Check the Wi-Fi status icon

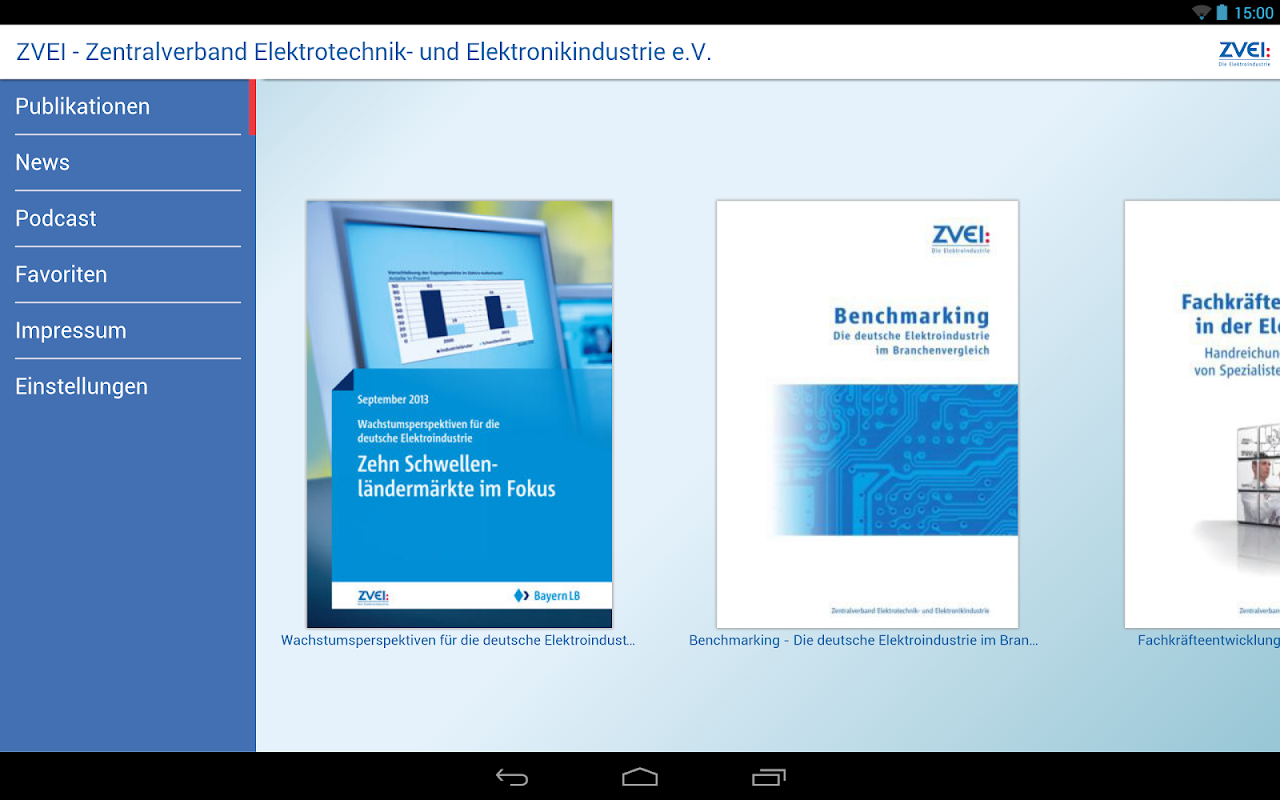pos(1201,12)
